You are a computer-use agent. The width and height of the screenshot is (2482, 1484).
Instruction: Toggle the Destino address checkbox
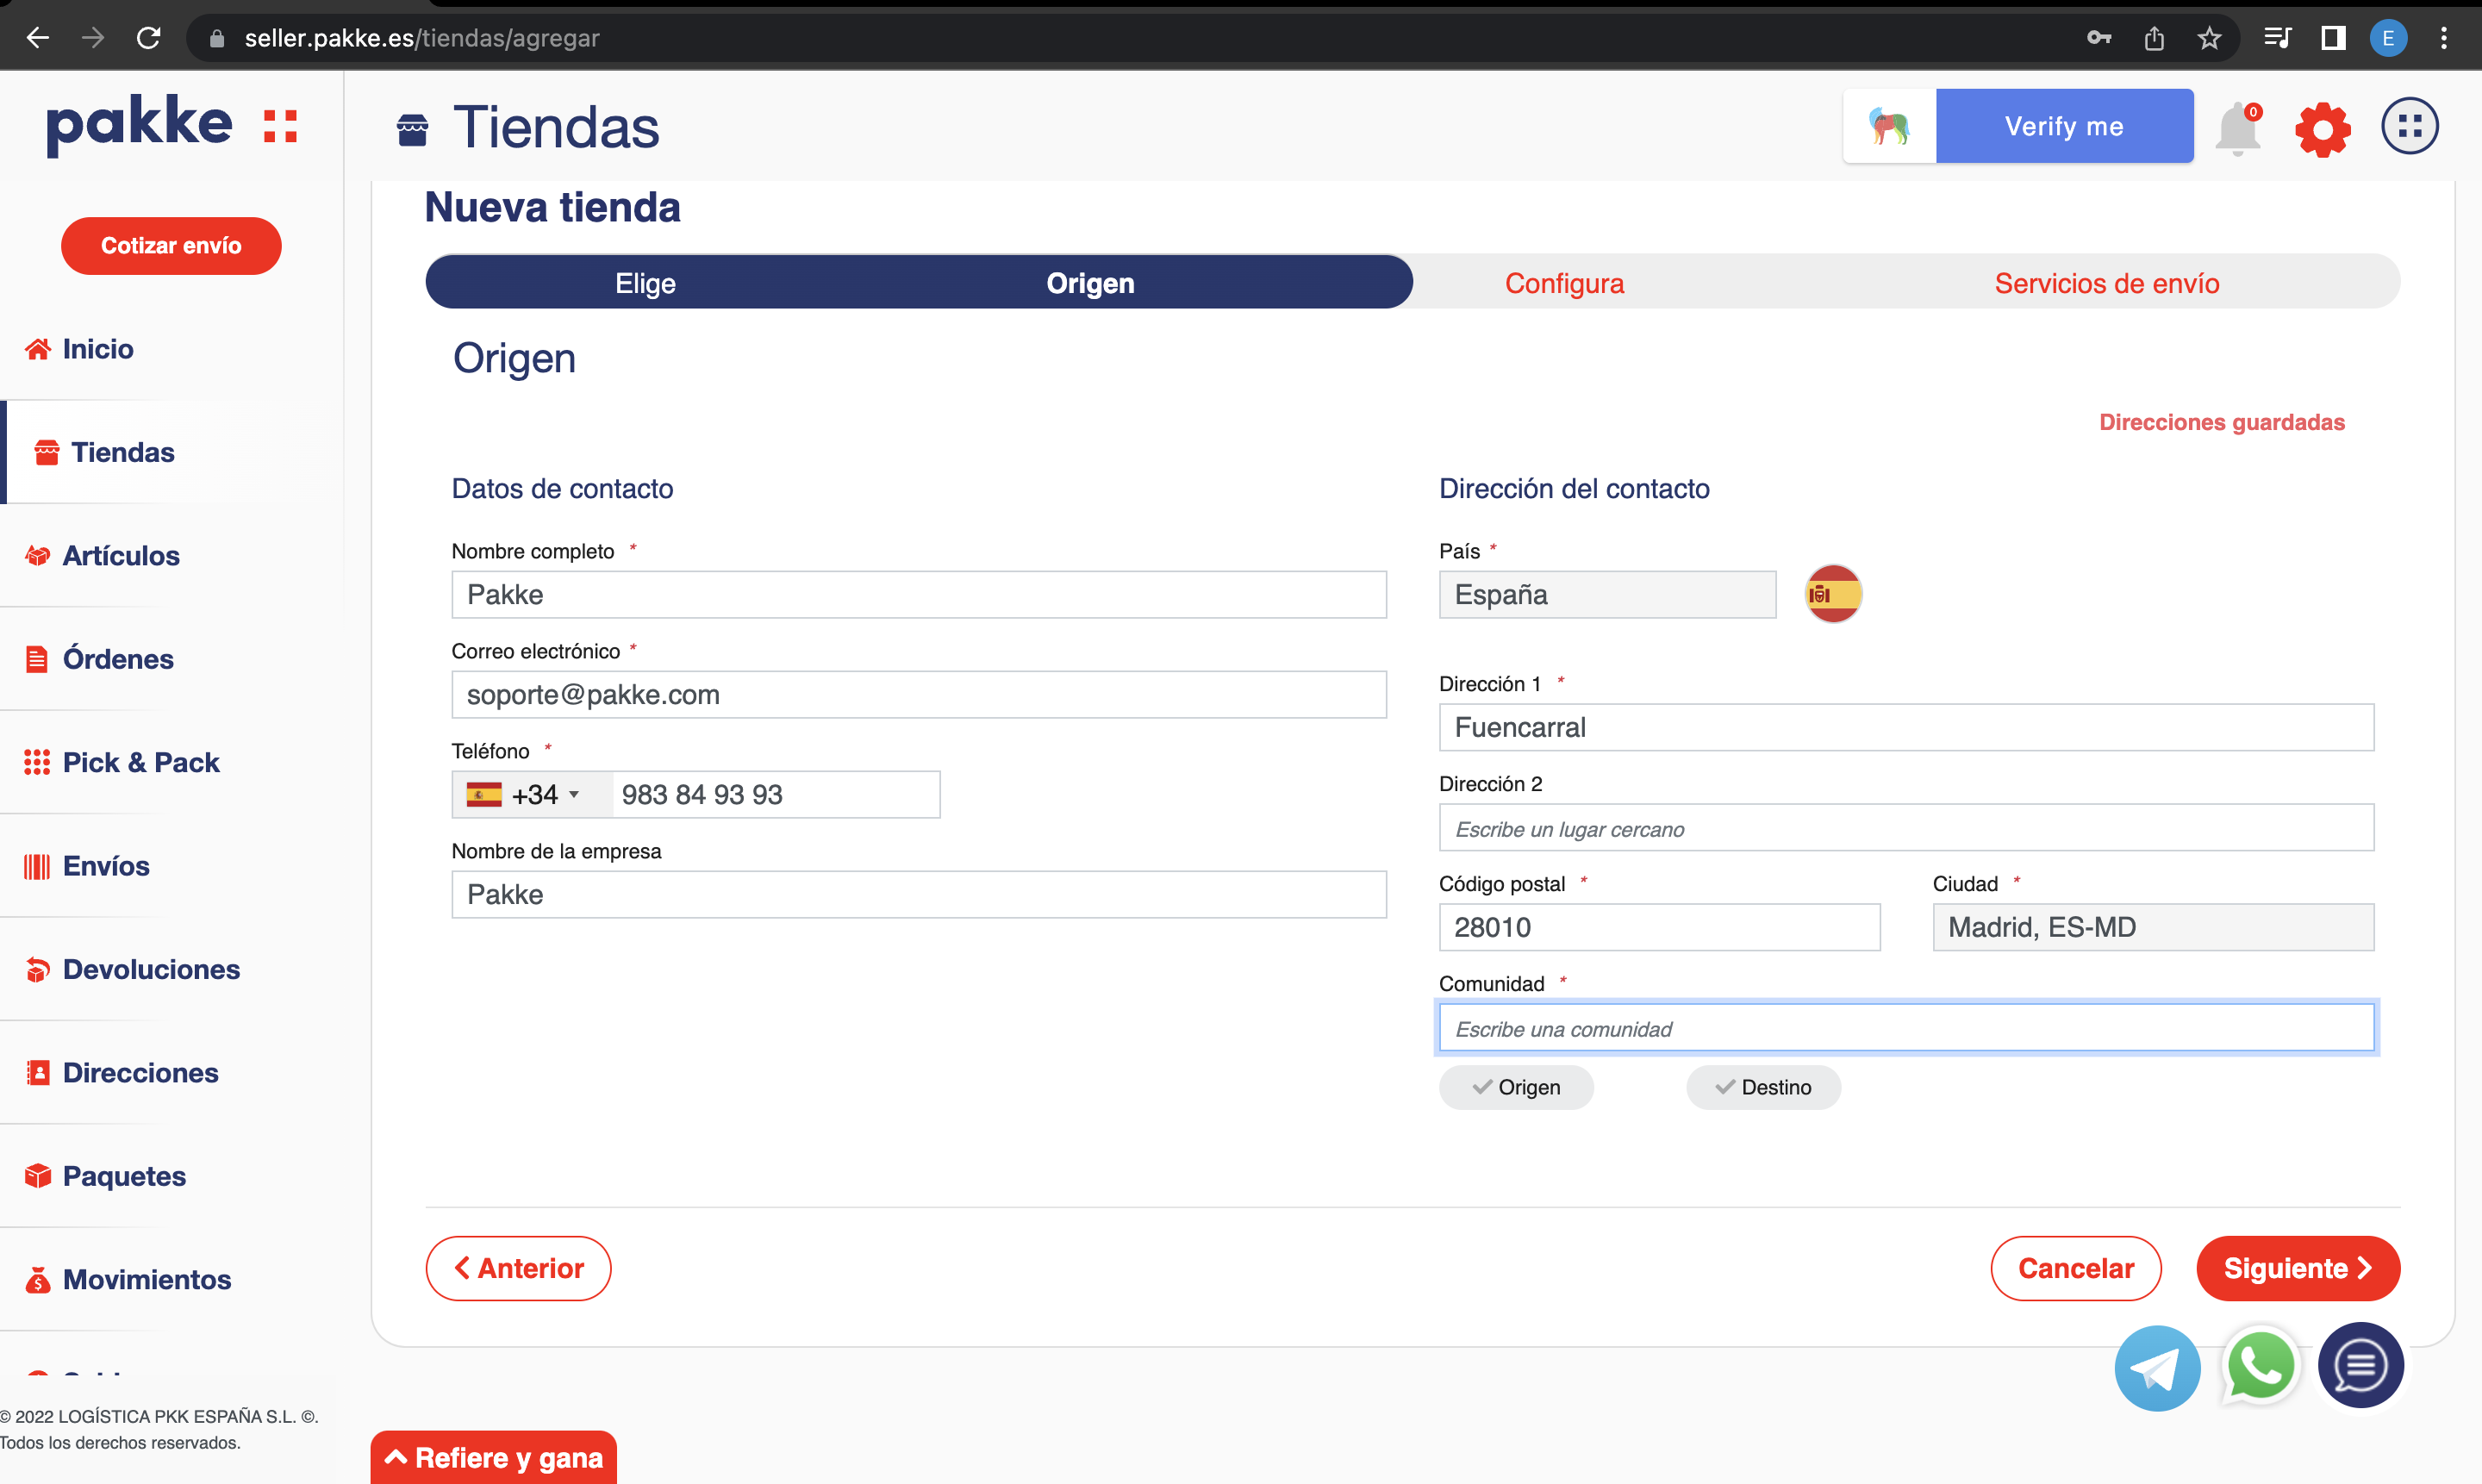pos(1762,1087)
